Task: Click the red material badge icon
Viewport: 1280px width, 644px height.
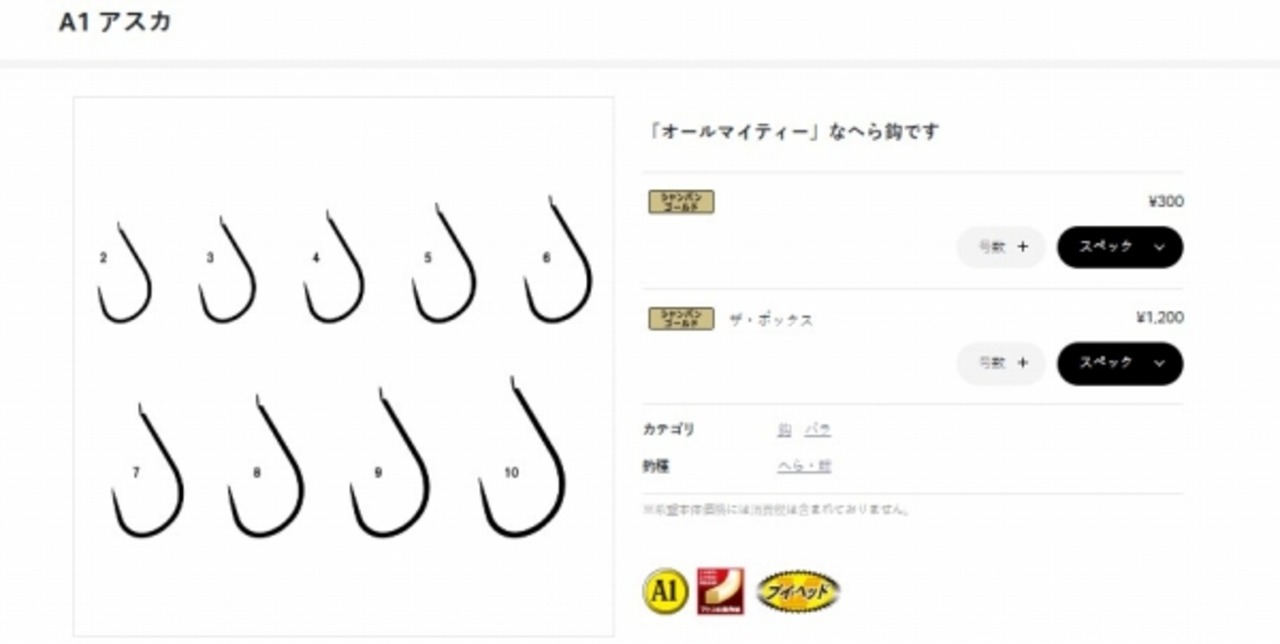Action: click(720, 591)
